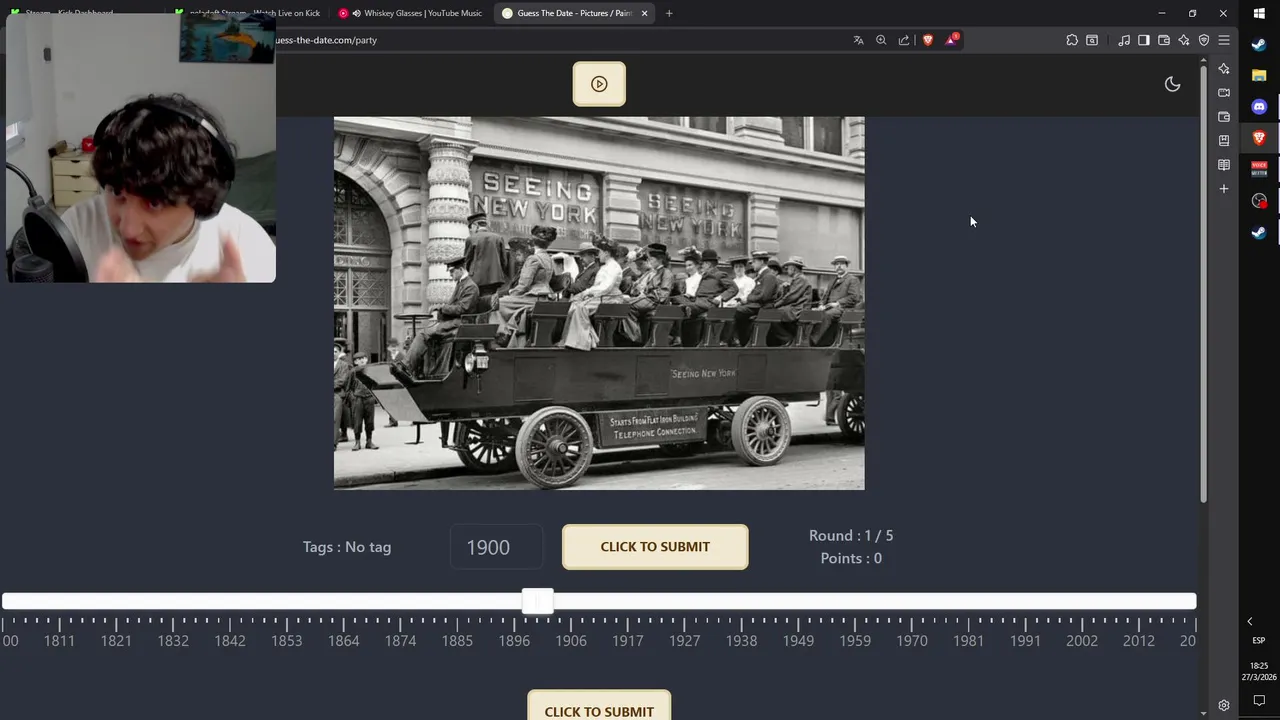
Task: Click the 1970 timeline label
Action: [x=911, y=641]
